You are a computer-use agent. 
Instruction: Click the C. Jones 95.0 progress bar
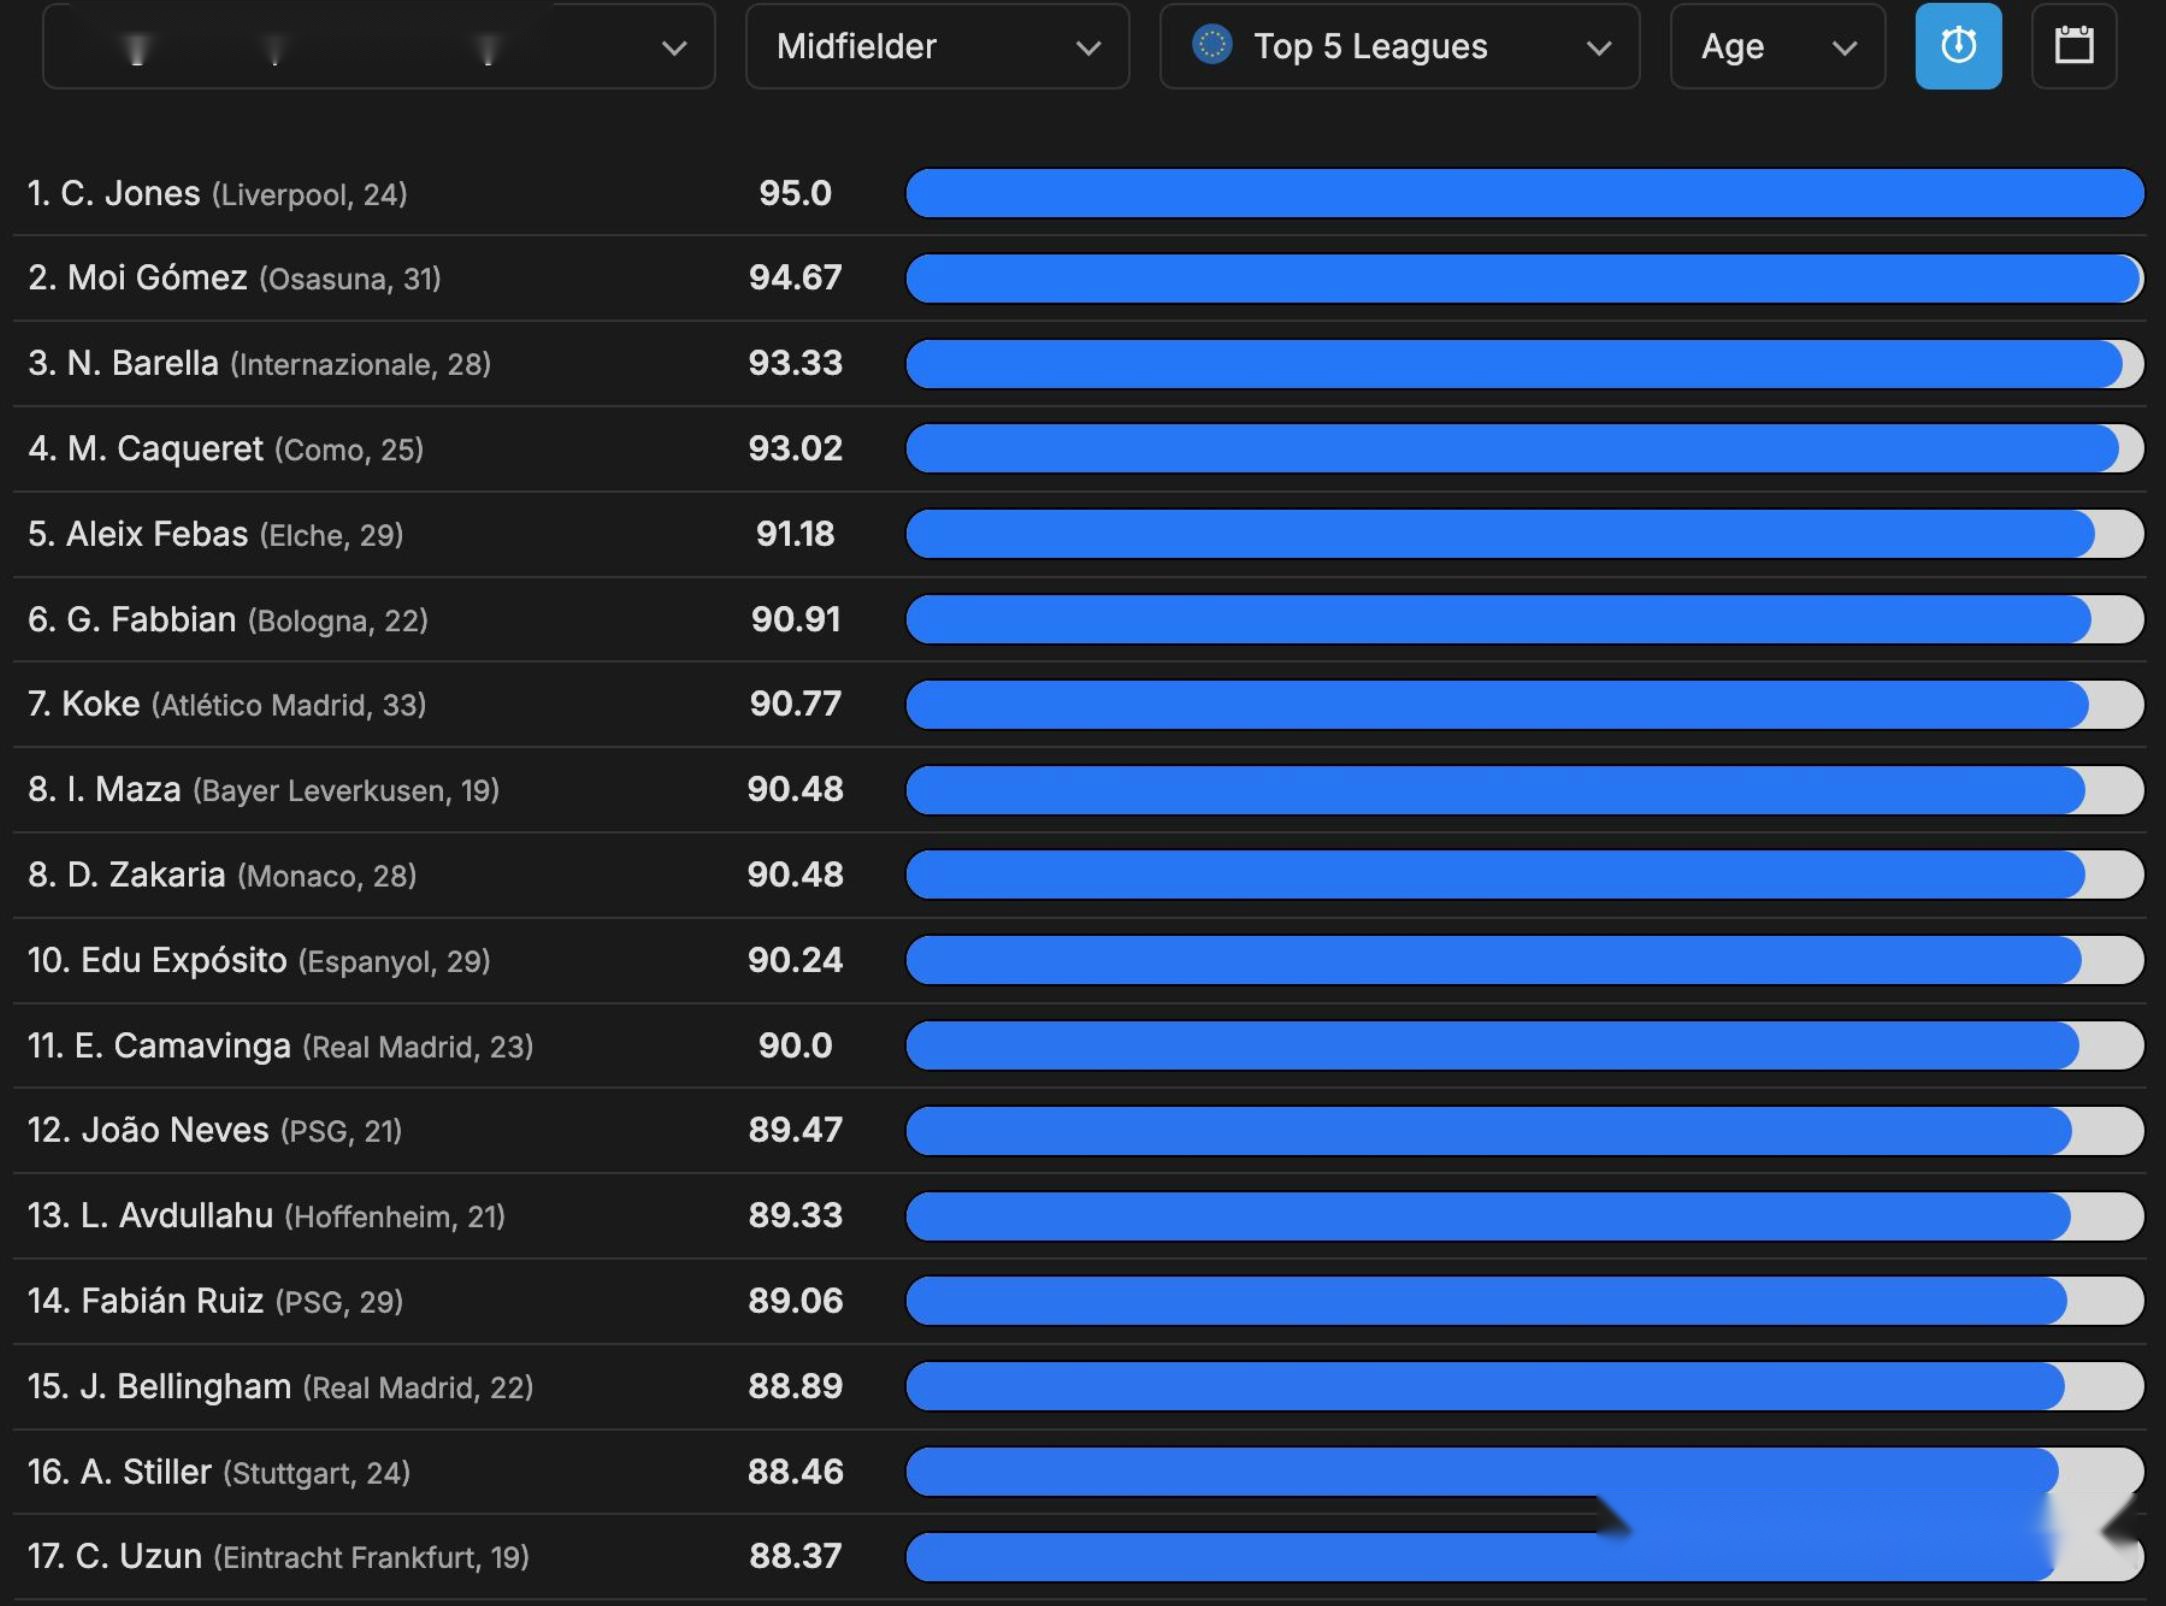1523,193
